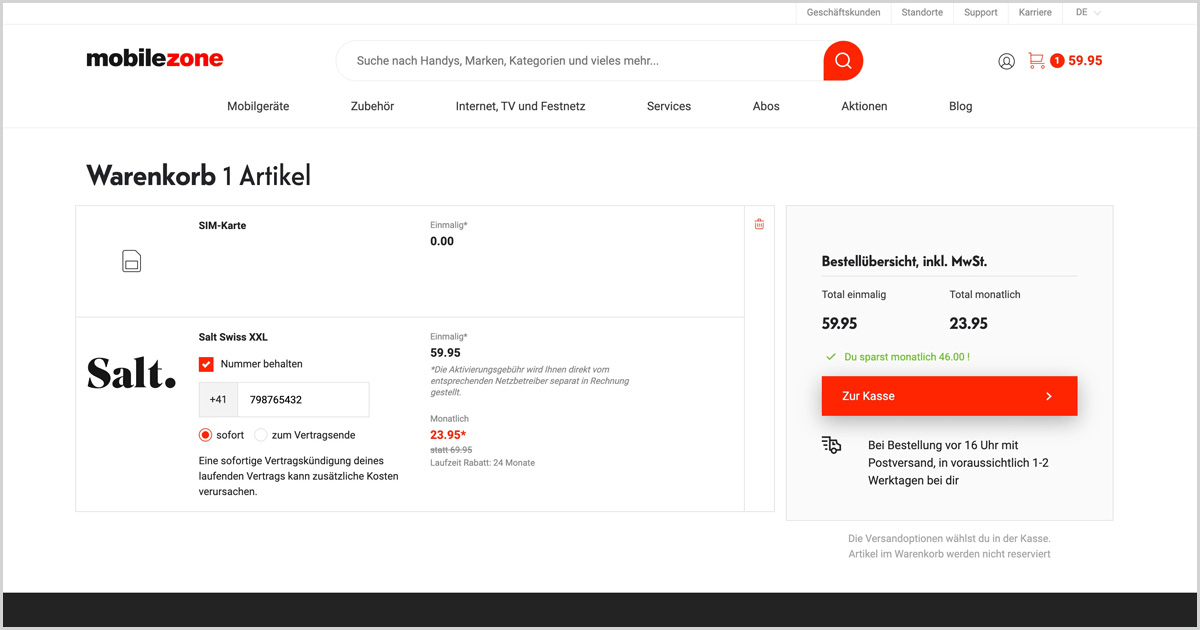
Task: Open the Geschäftskunden link
Action: click(843, 13)
